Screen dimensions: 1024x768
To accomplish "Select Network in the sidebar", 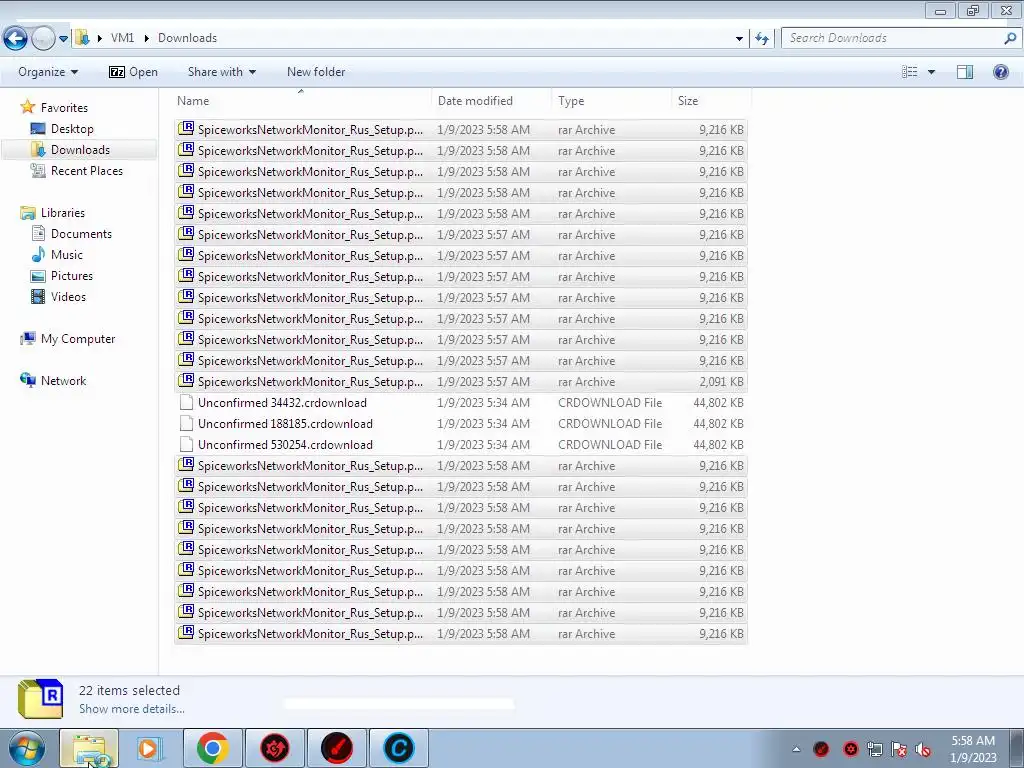I will click(x=63, y=381).
